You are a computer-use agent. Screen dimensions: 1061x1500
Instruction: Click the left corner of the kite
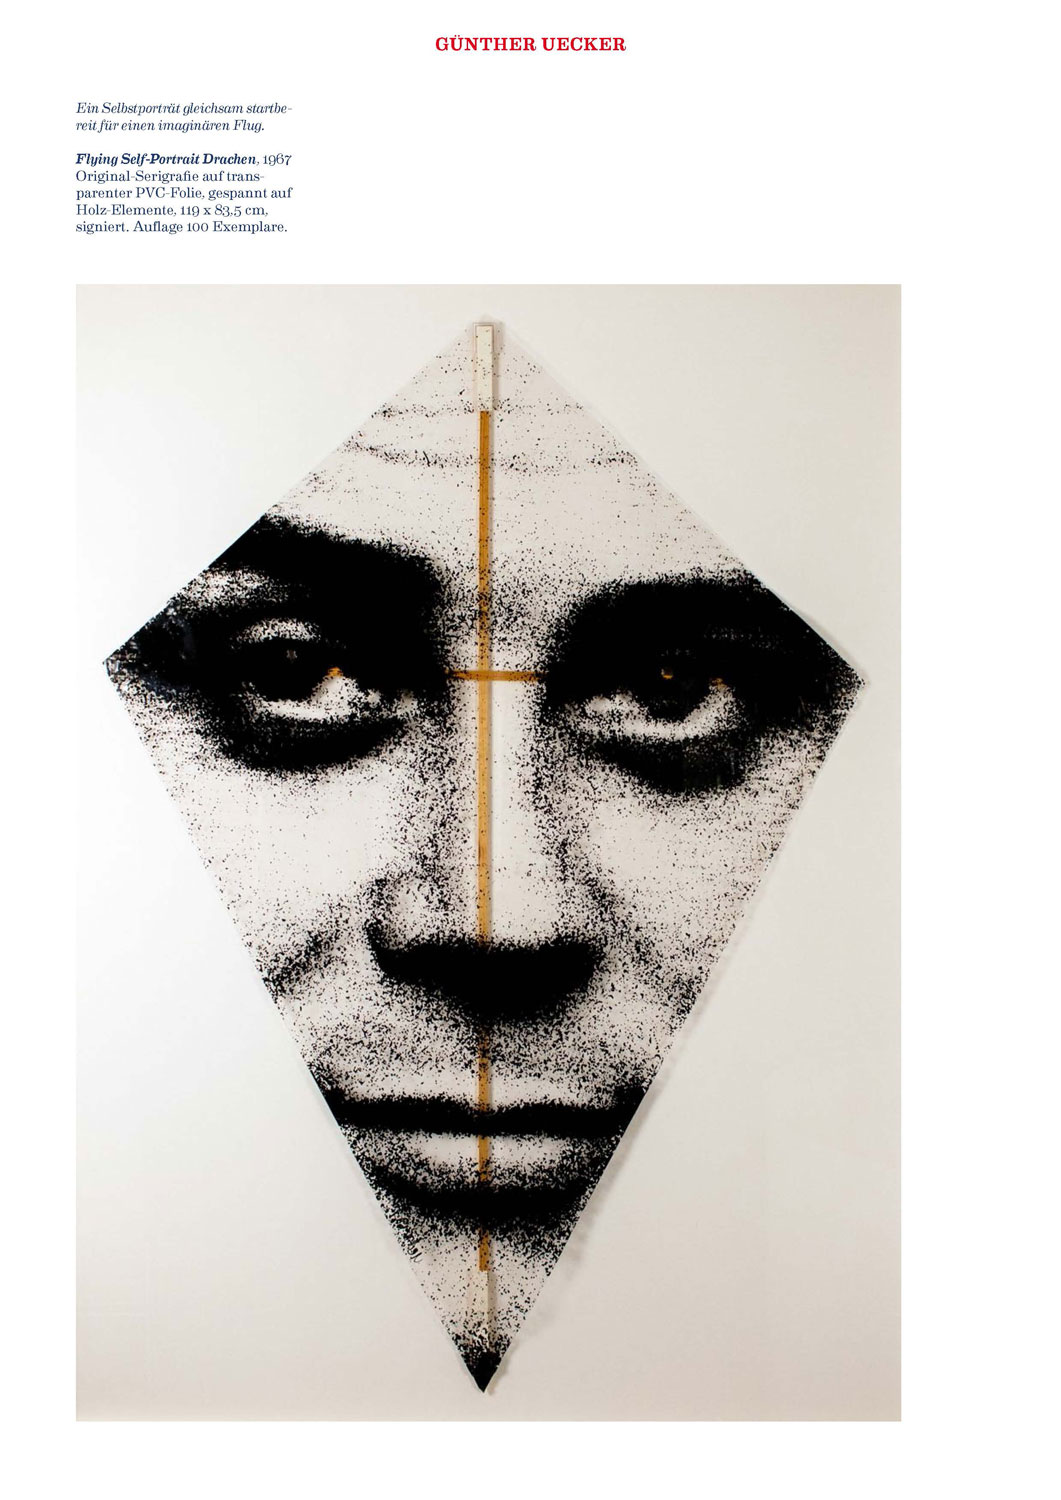click(110, 660)
